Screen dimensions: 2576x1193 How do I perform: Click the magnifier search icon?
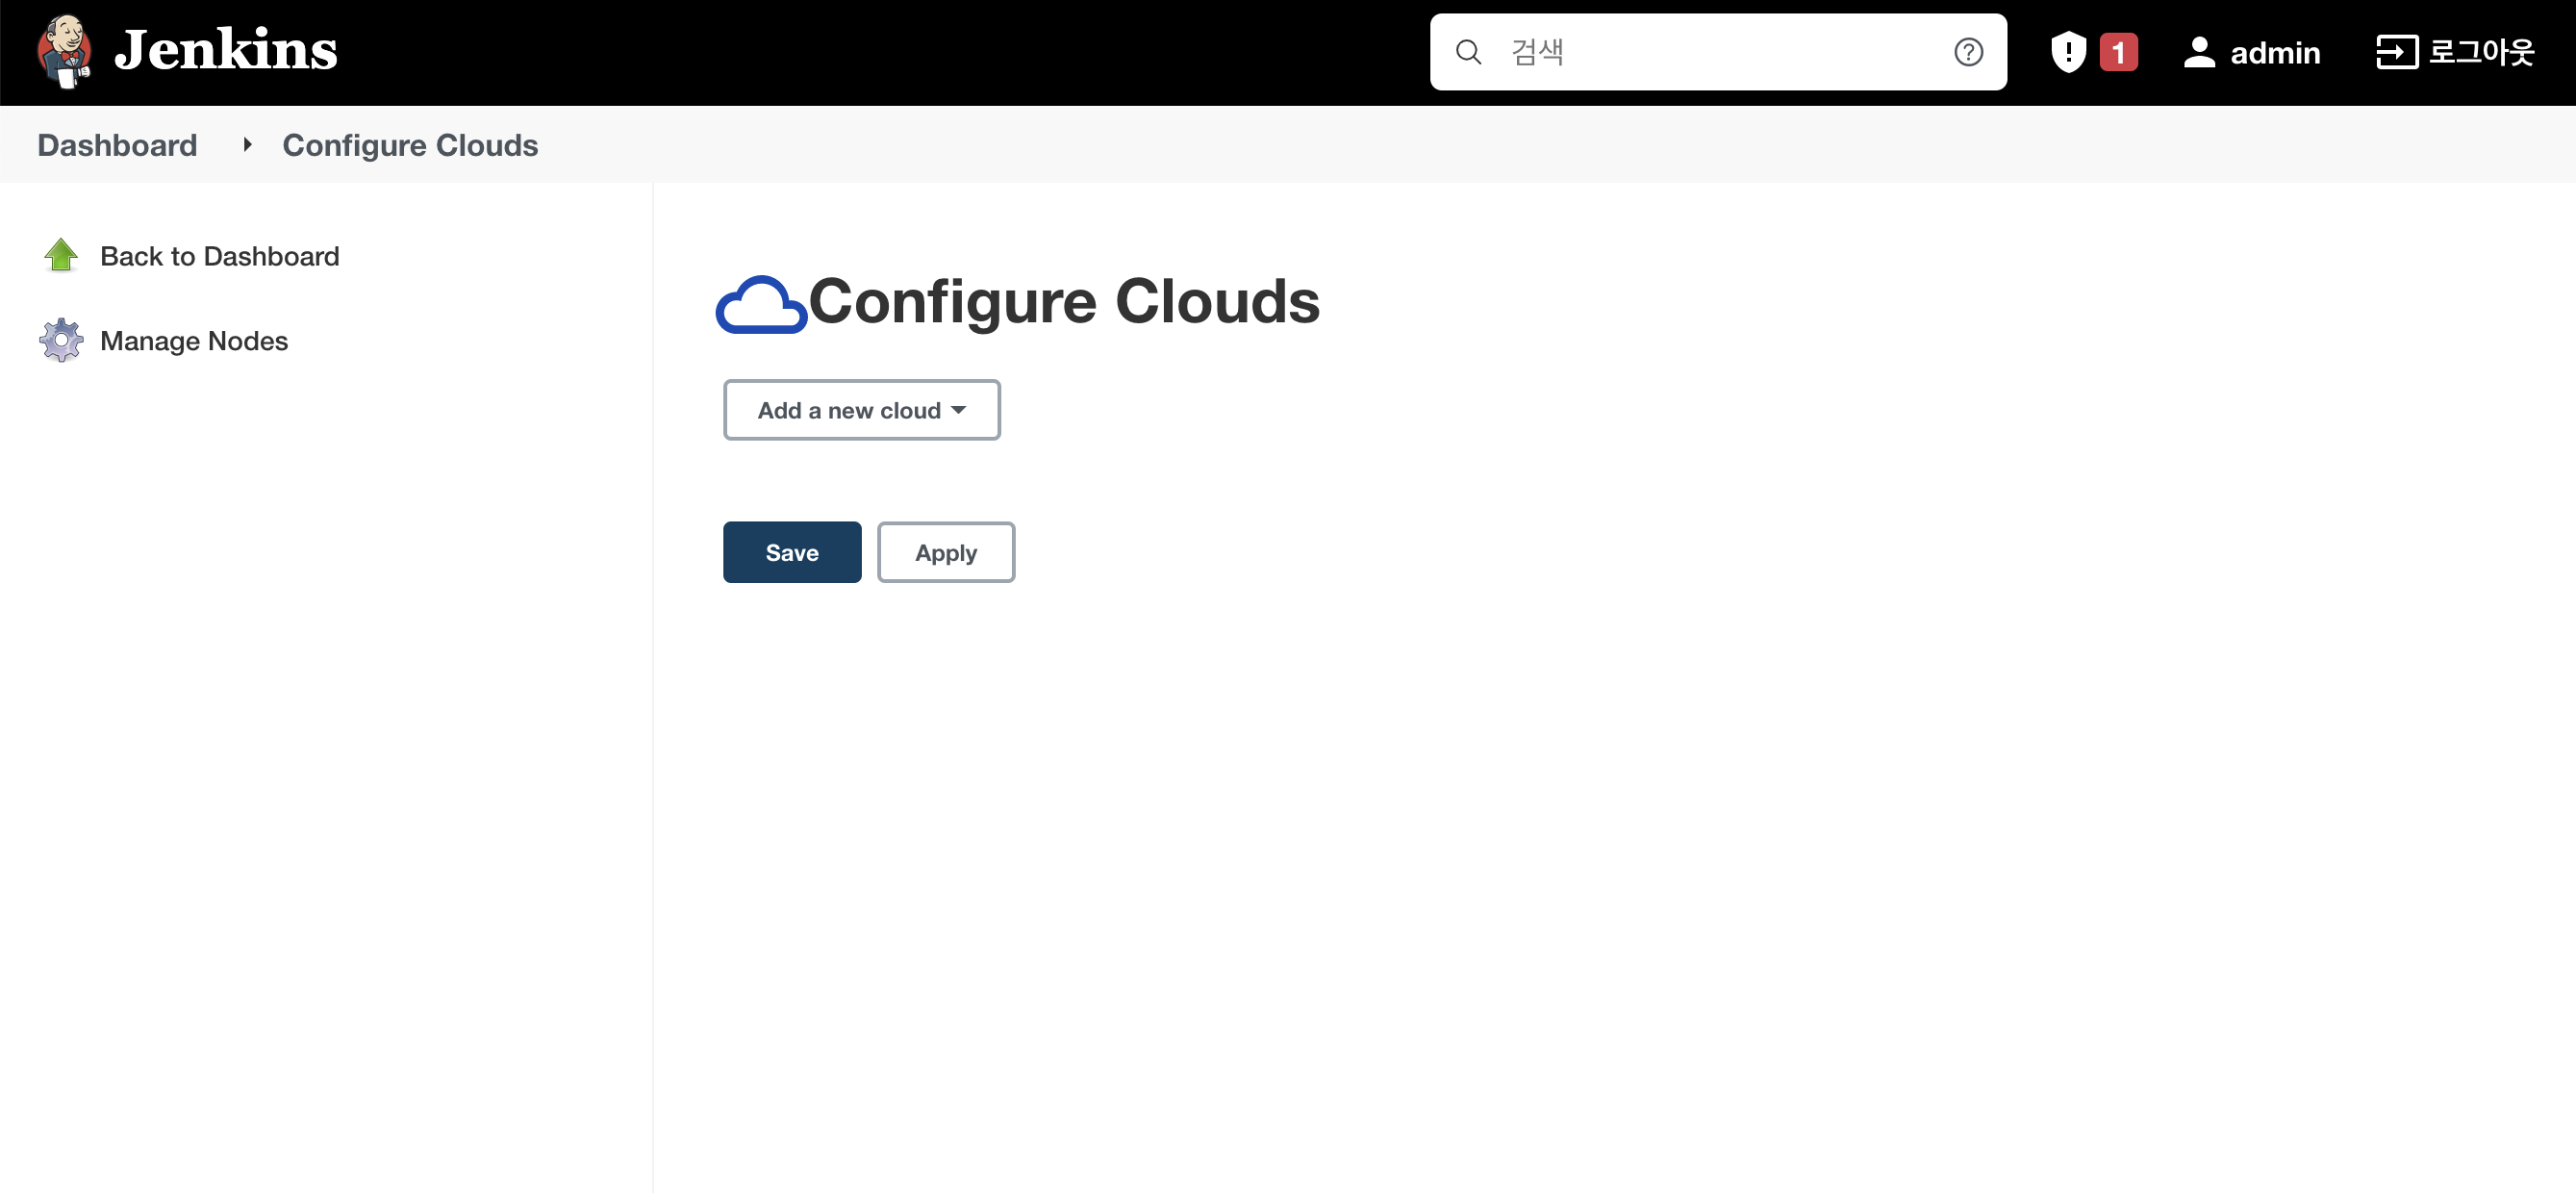click(x=1468, y=52)
